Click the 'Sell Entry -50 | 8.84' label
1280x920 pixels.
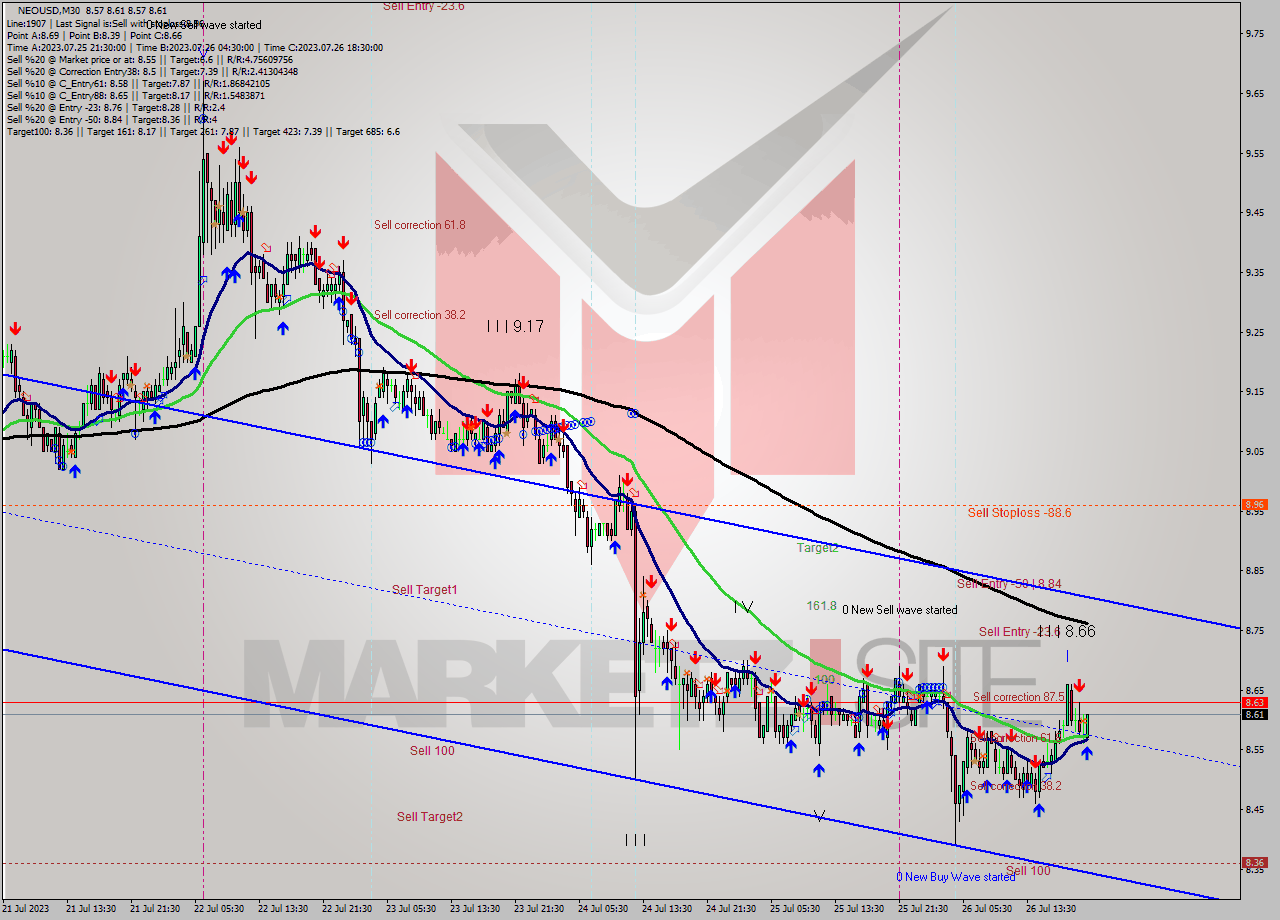coord(1009,584)
